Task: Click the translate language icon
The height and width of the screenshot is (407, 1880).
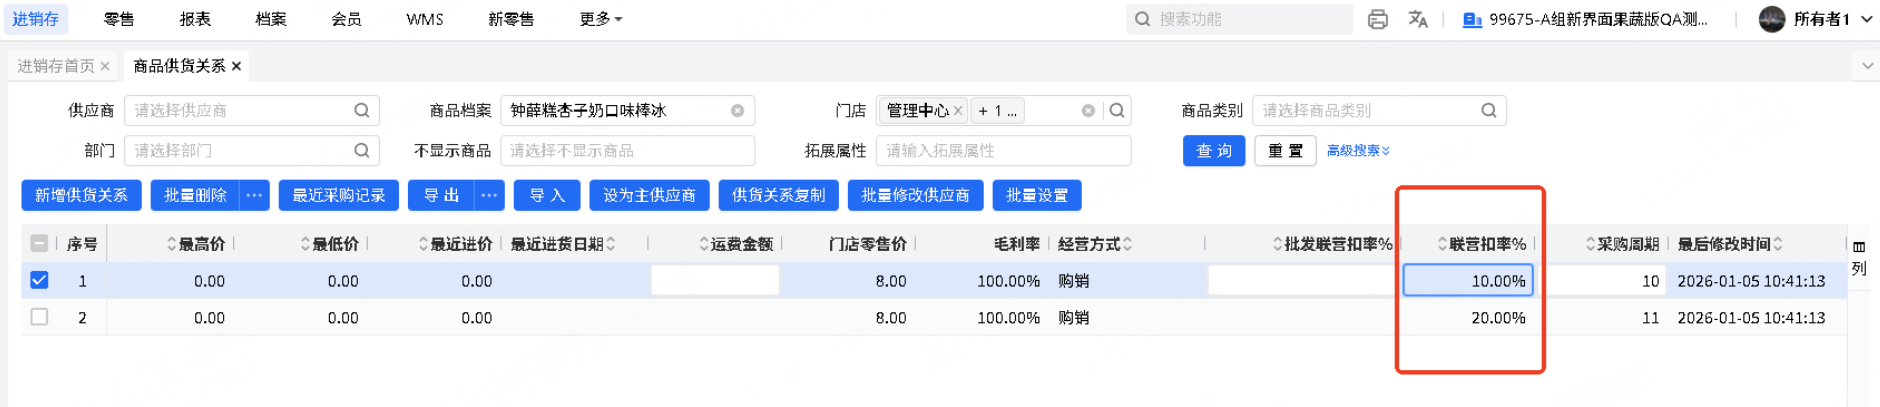Action: pos(1418,19)
